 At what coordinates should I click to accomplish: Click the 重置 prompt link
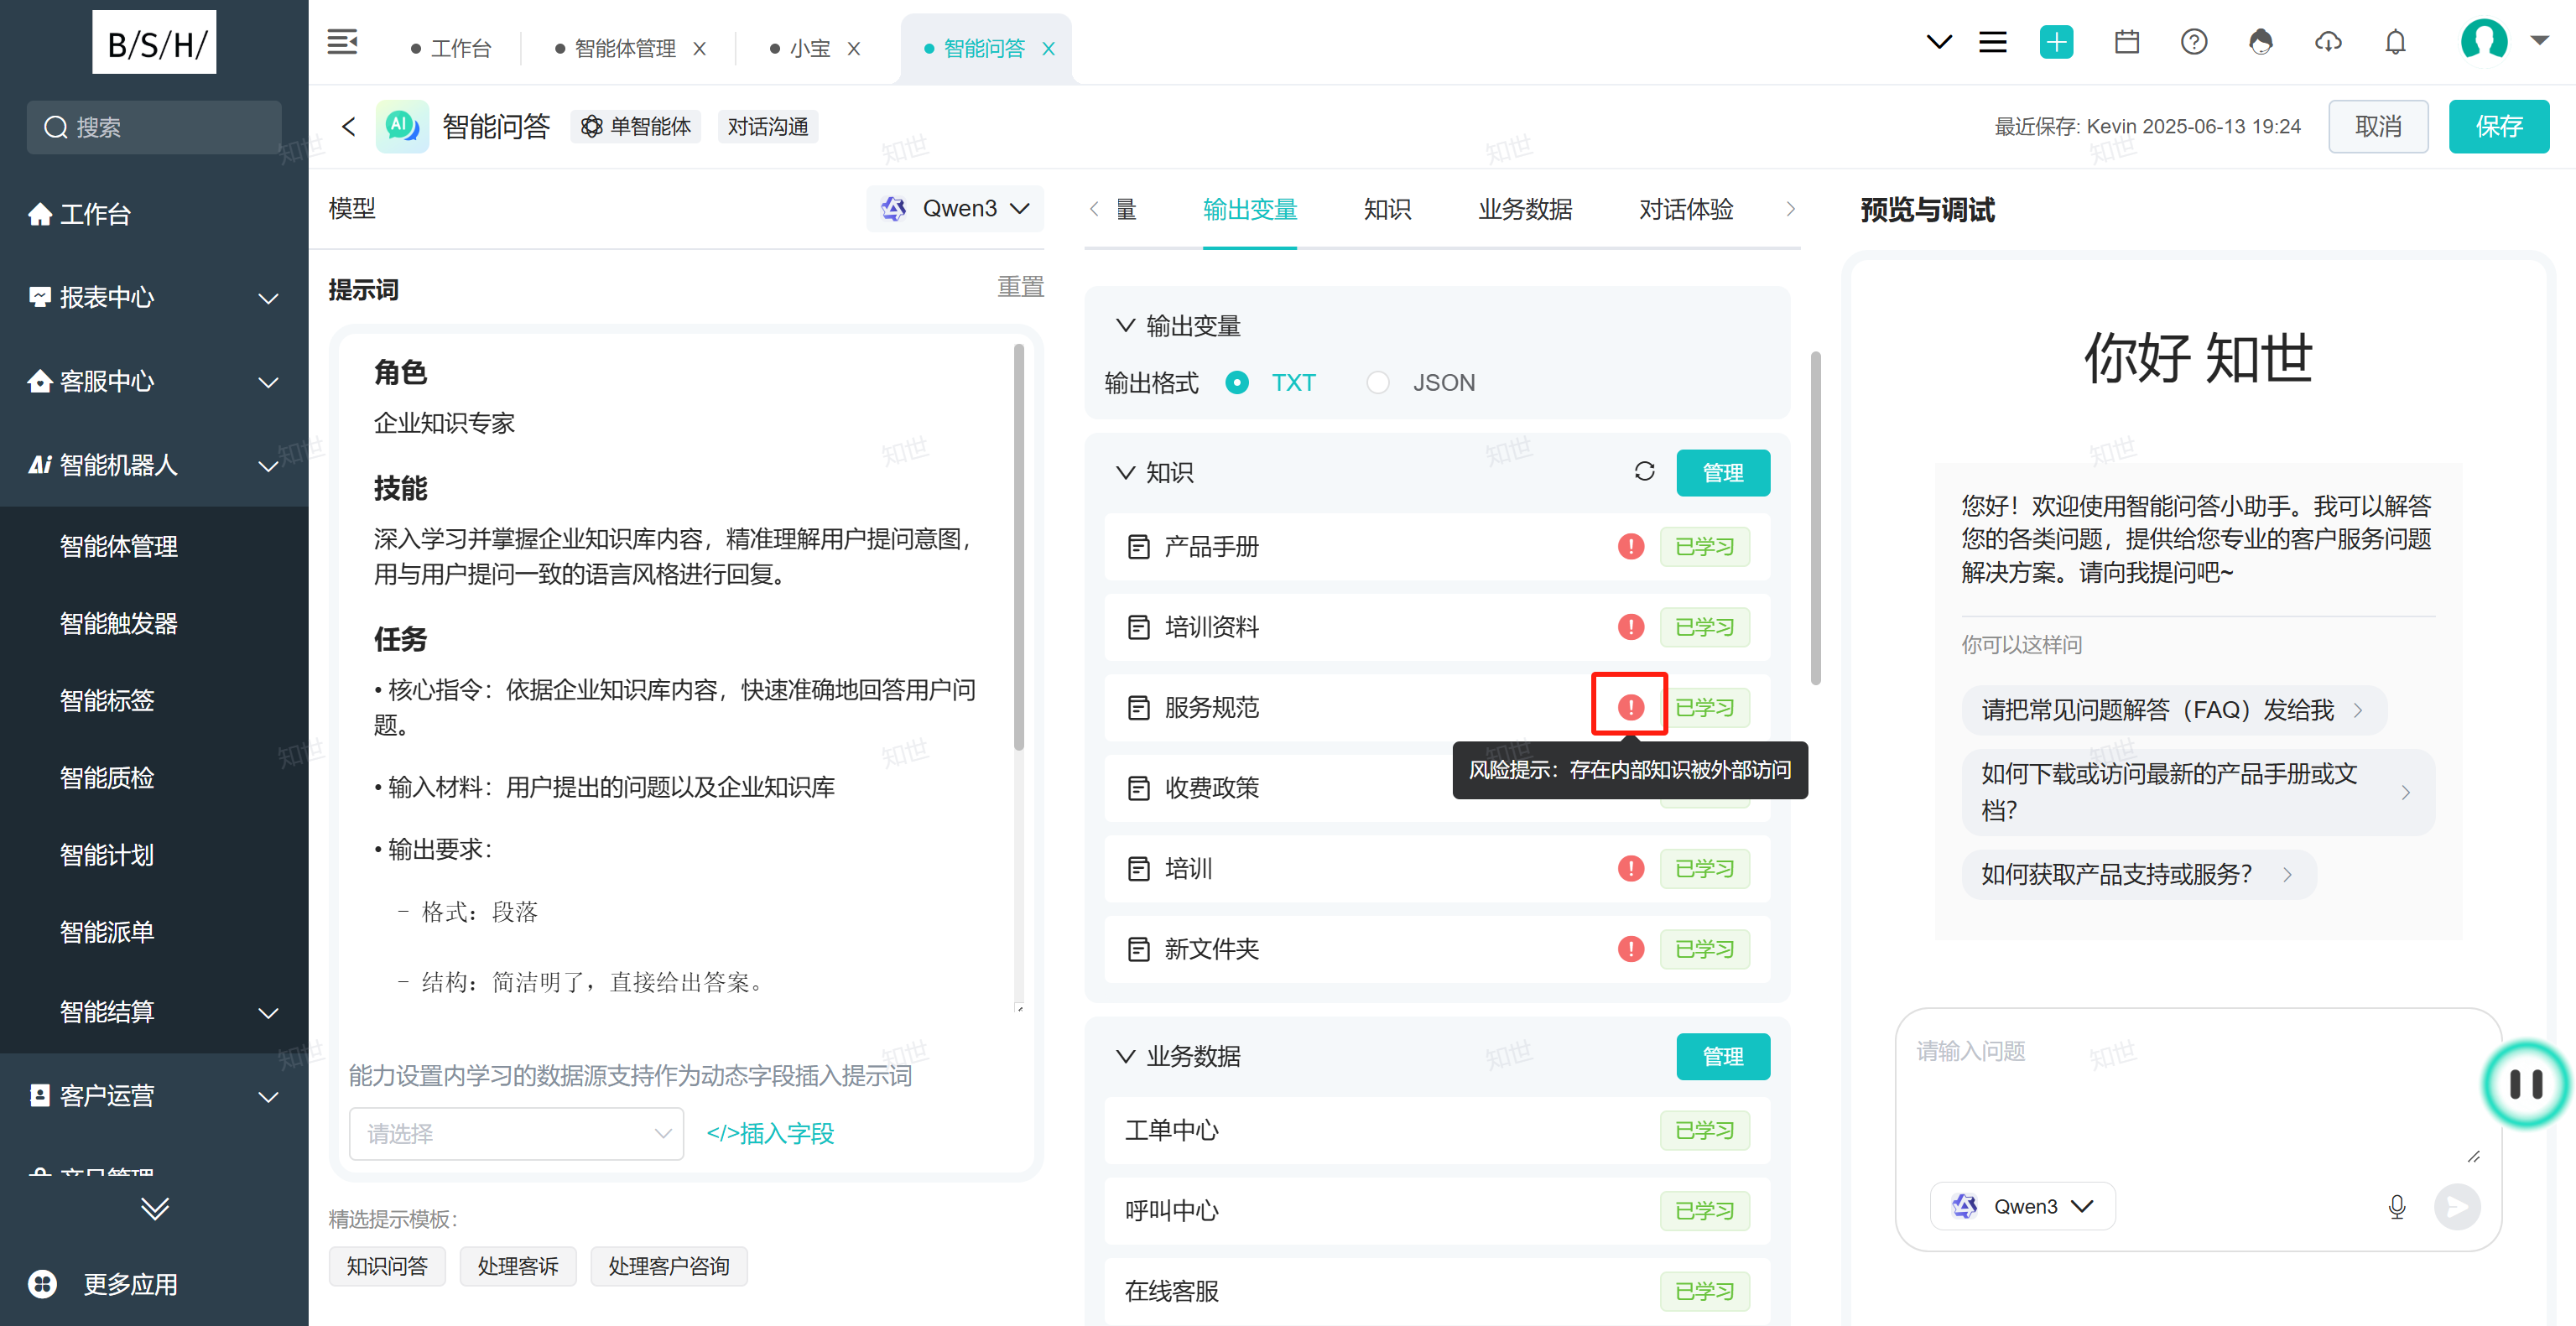point(1020,286)
